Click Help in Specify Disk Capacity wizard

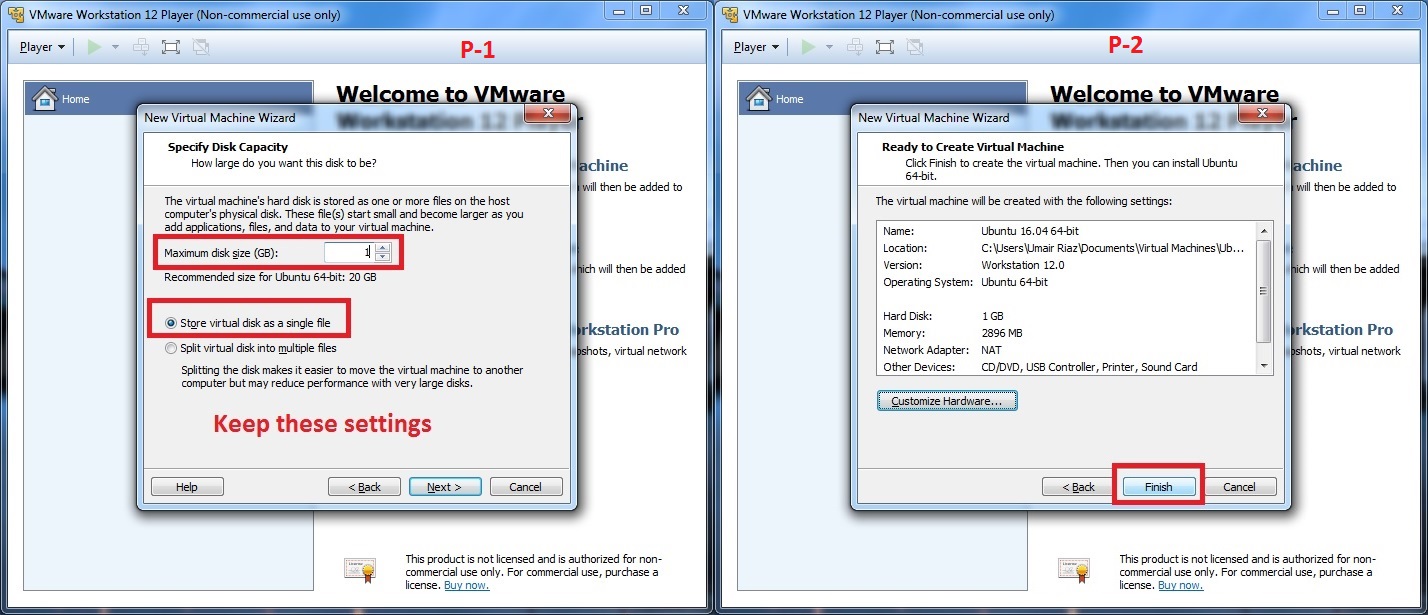pyautogui.click(x=187, y=487)
